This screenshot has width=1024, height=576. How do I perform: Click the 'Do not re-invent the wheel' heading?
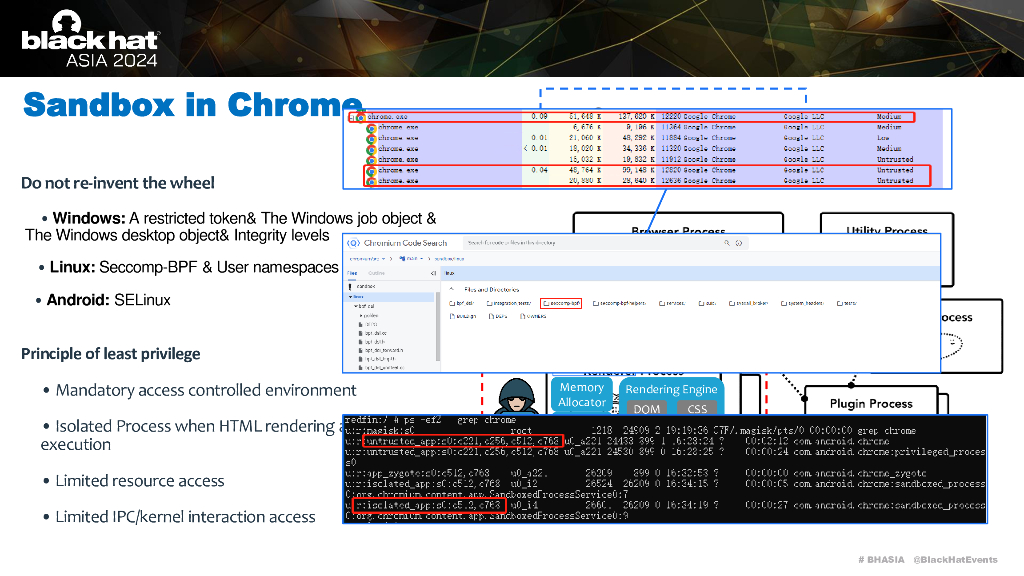click(118, 183)
